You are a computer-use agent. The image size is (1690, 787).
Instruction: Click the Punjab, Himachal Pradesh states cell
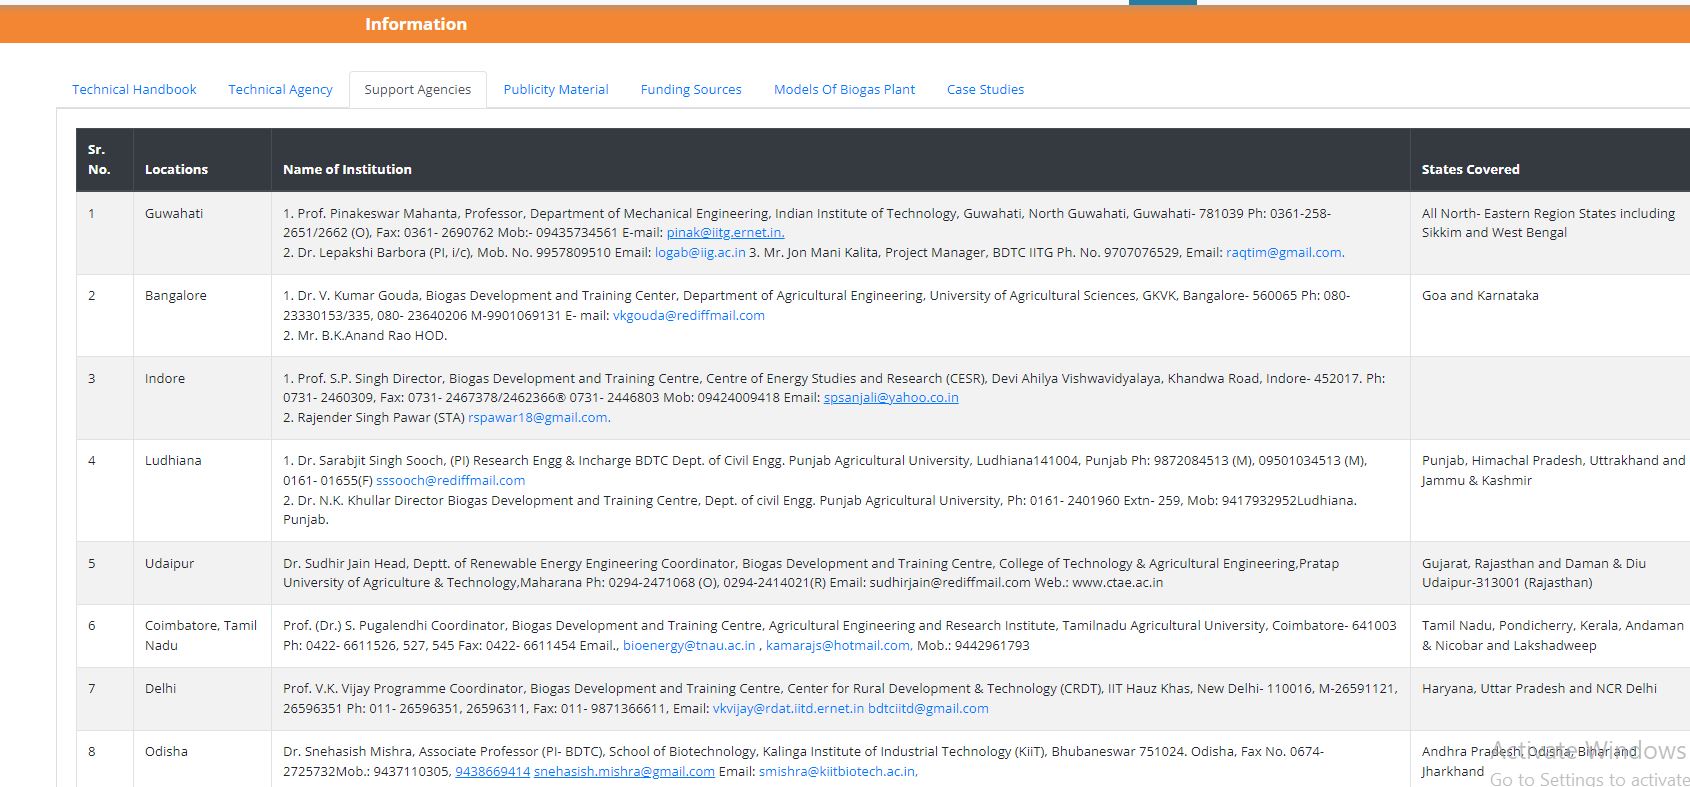click(x=1550, y=490)
